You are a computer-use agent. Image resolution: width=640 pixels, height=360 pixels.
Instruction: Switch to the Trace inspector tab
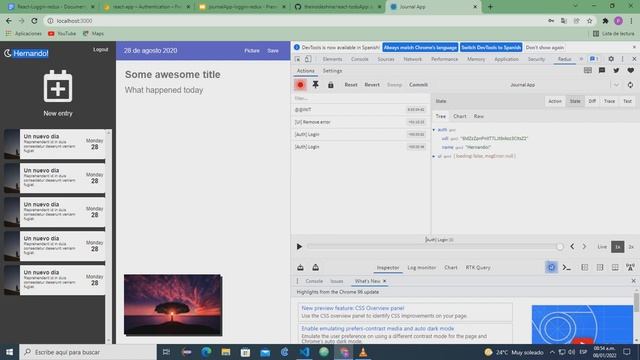point(609,101)
